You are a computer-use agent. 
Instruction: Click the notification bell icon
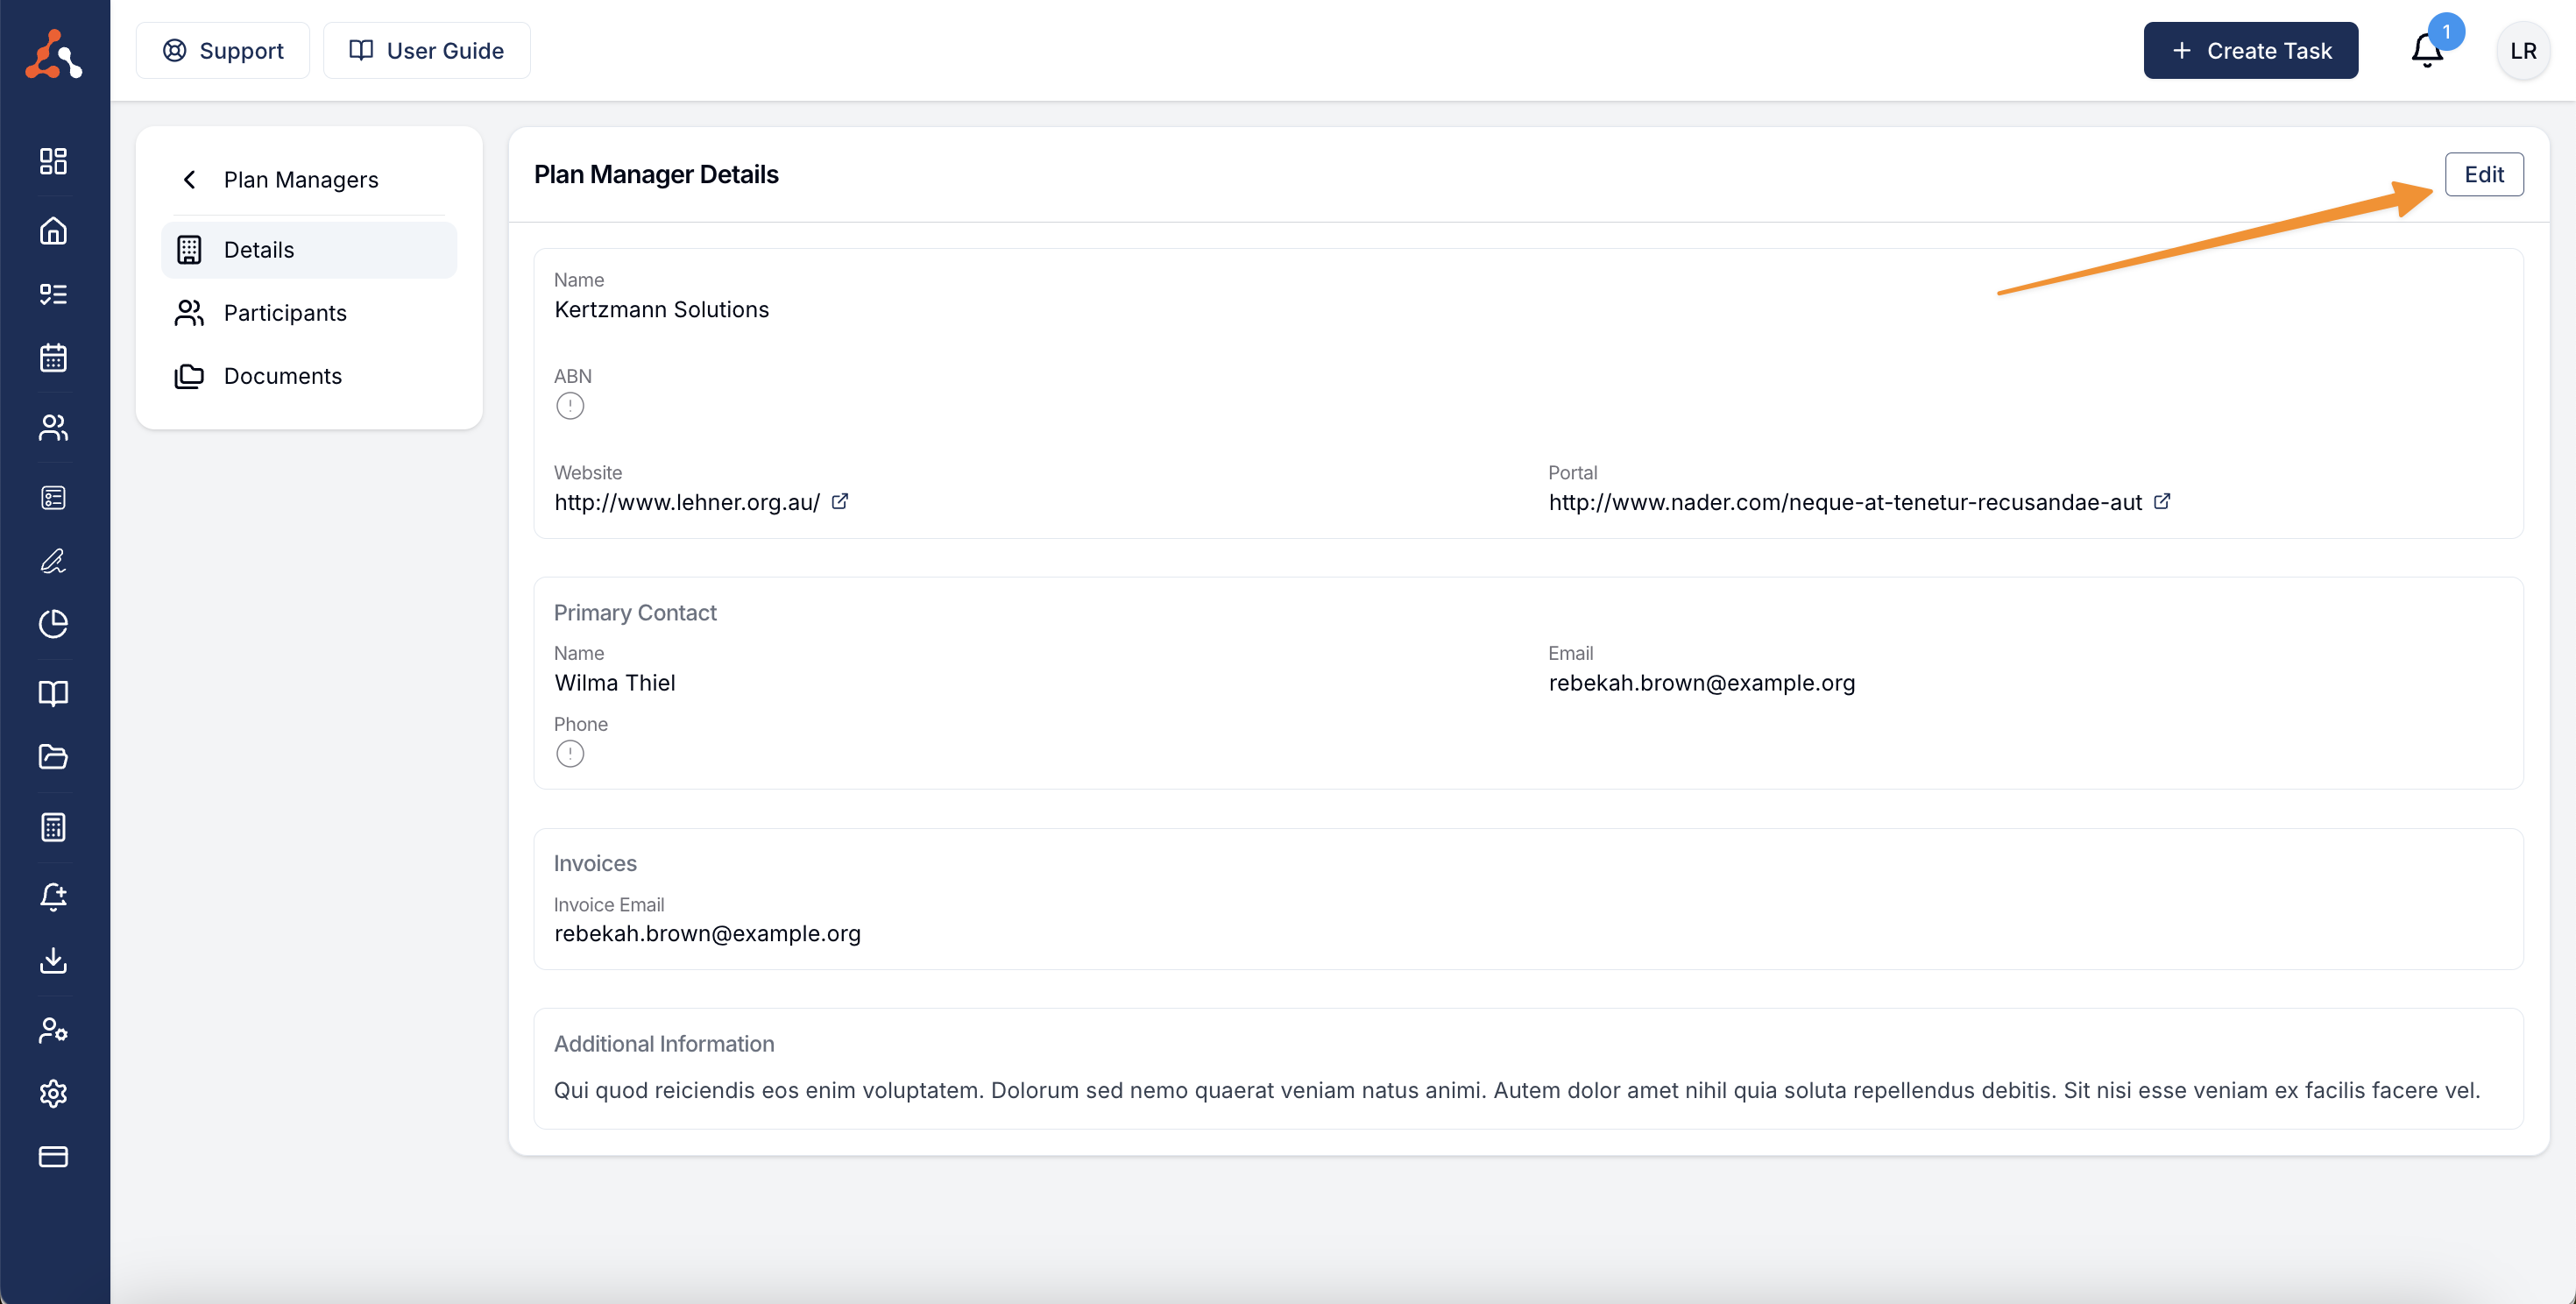pos(2427,50)
